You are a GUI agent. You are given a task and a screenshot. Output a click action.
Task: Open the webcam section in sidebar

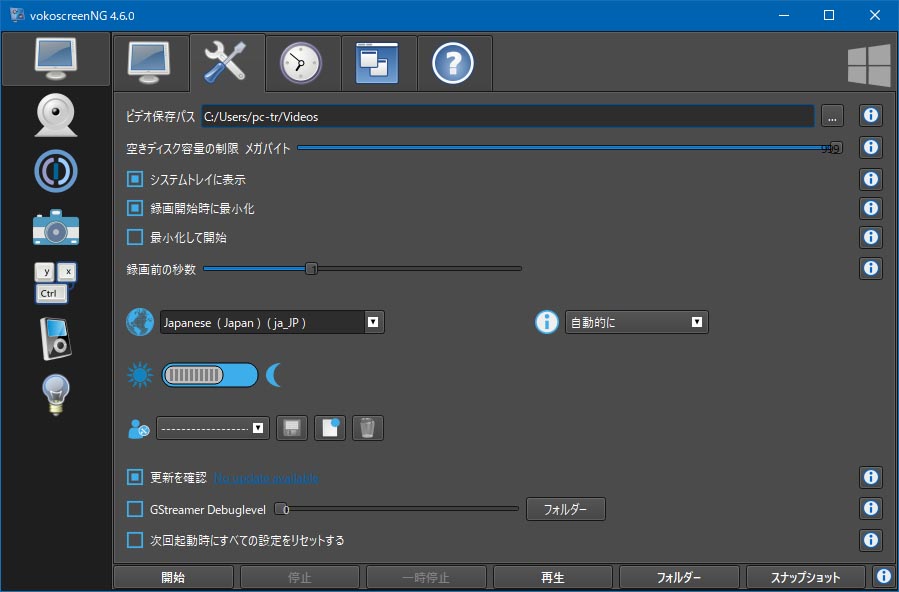click(x=56, y=115)
